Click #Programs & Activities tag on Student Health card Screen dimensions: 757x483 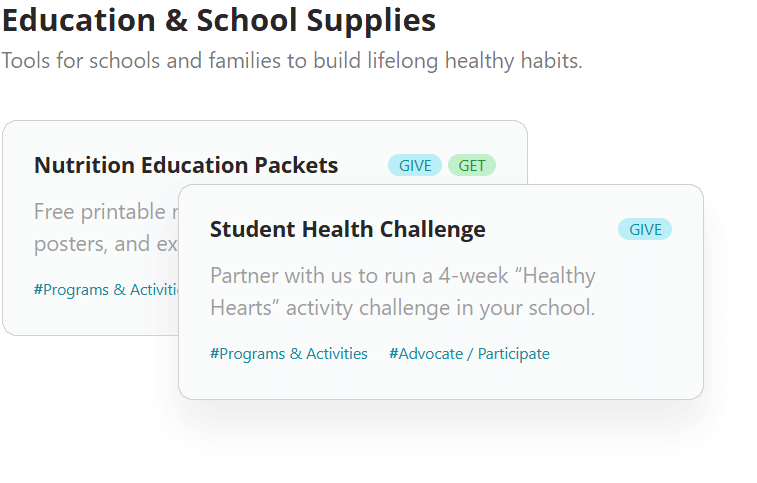[289, 354]
